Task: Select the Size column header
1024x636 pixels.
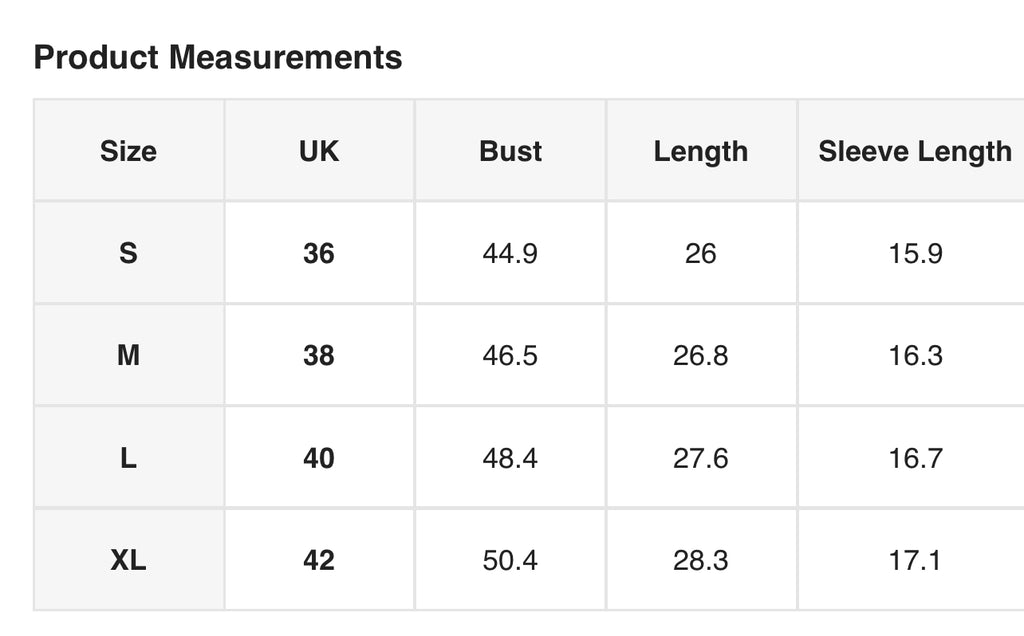Action: pos(129,151)
